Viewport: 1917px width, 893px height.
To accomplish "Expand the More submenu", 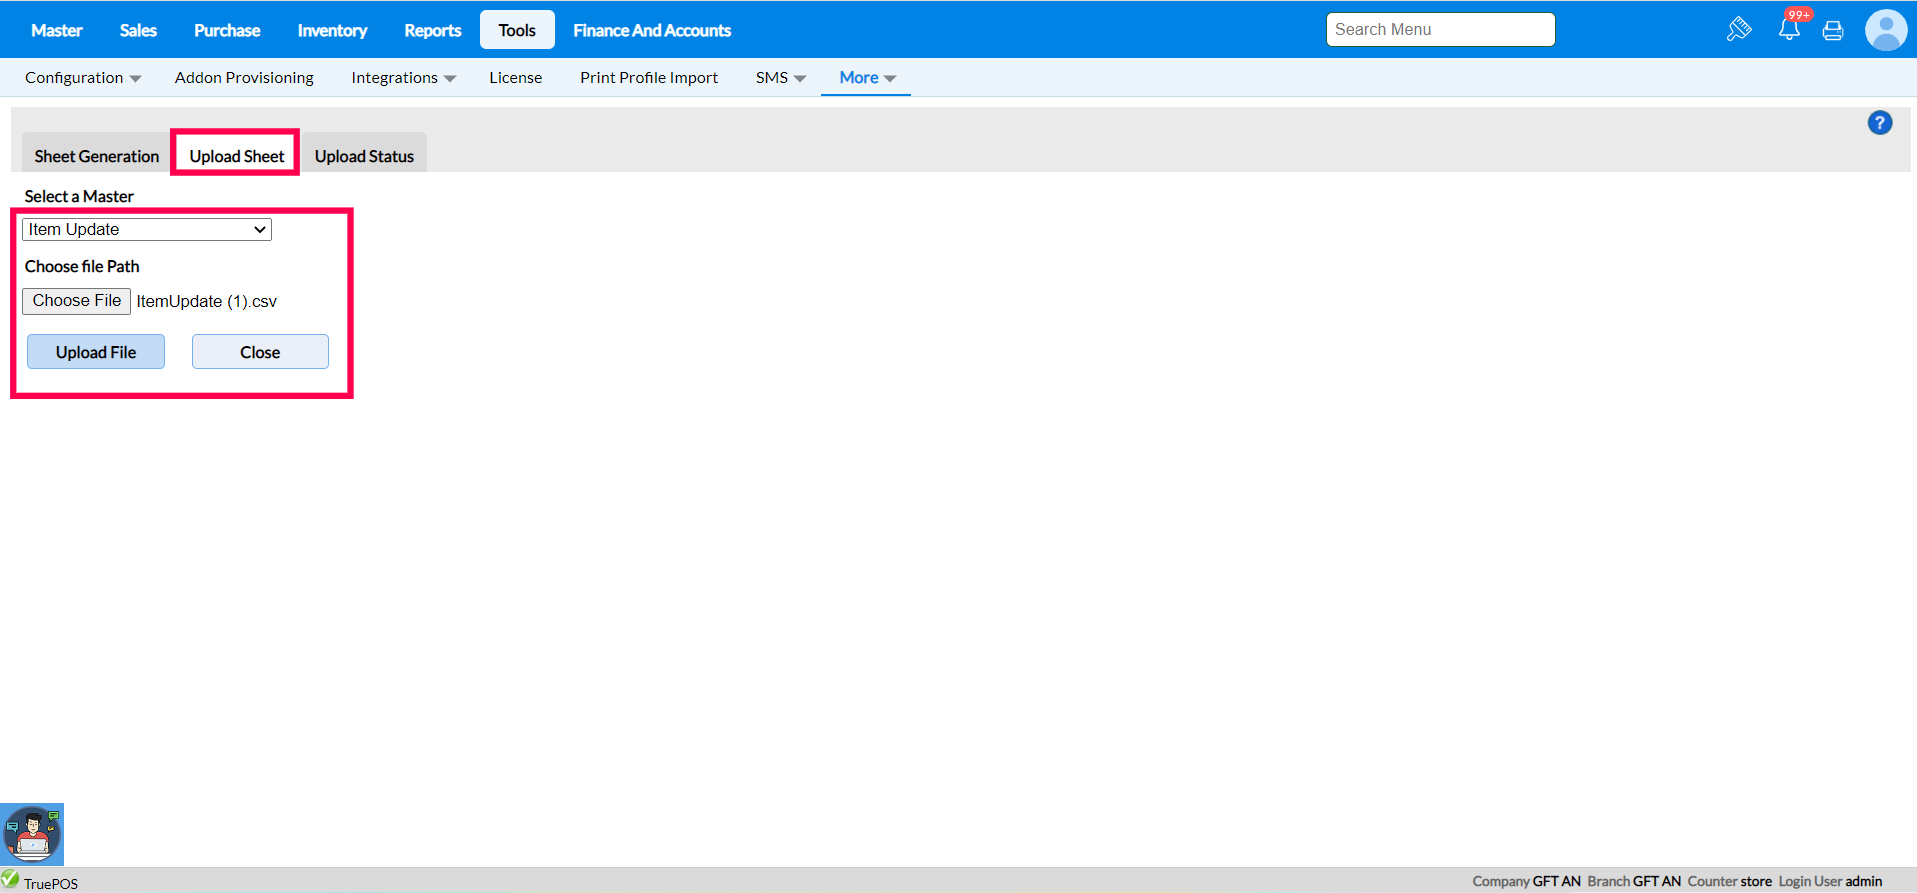I will pos(867,77).
